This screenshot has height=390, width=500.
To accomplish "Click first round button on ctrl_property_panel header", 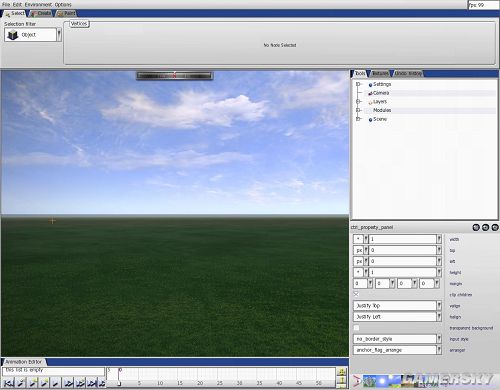I will pyautogui.click(x=476, y=227).
